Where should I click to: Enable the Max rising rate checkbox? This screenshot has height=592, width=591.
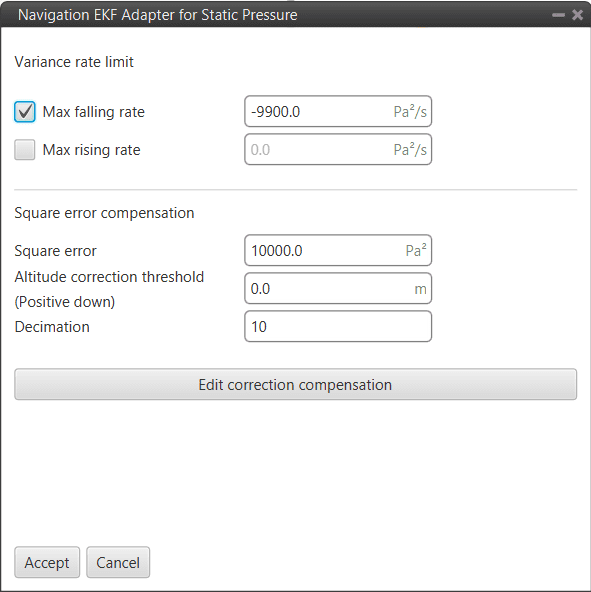(25, 150)
